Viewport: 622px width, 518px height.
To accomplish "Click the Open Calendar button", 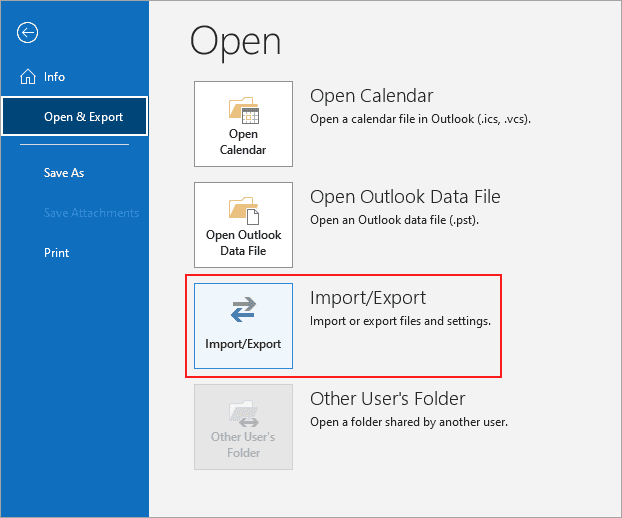I will [243, 124].
